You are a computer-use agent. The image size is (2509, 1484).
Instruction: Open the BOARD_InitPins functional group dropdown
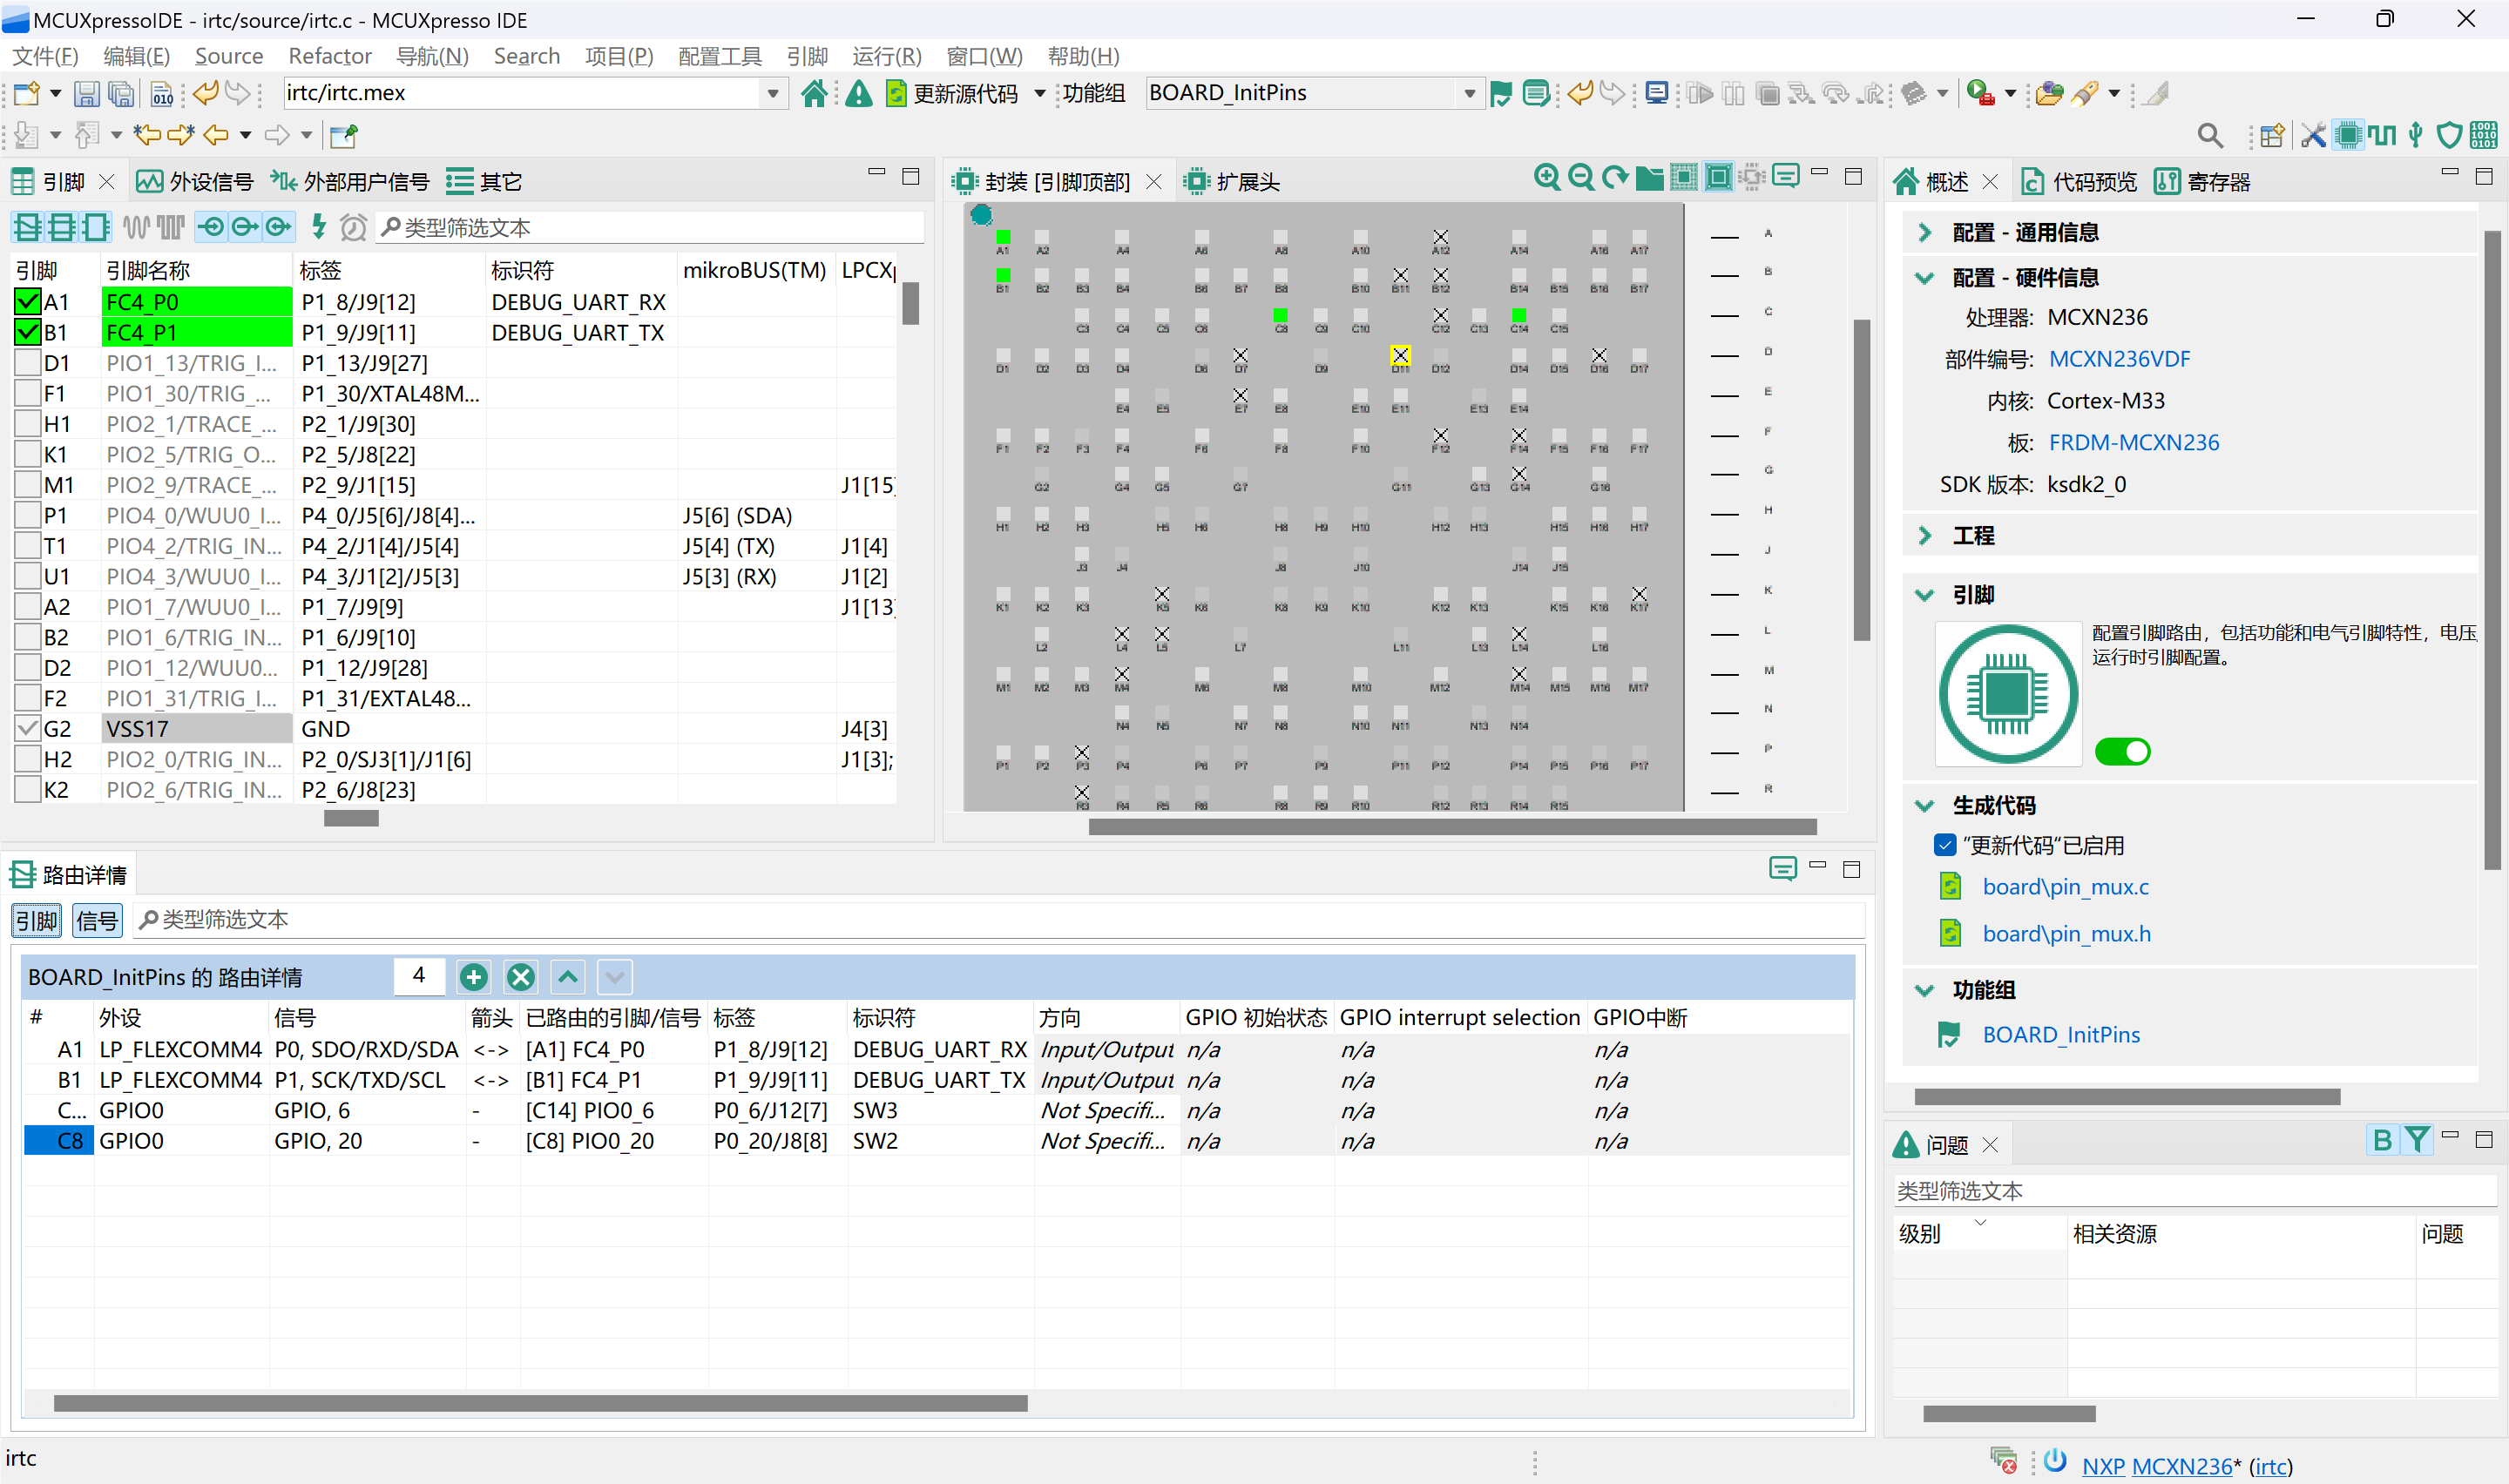click(1468, 93)
